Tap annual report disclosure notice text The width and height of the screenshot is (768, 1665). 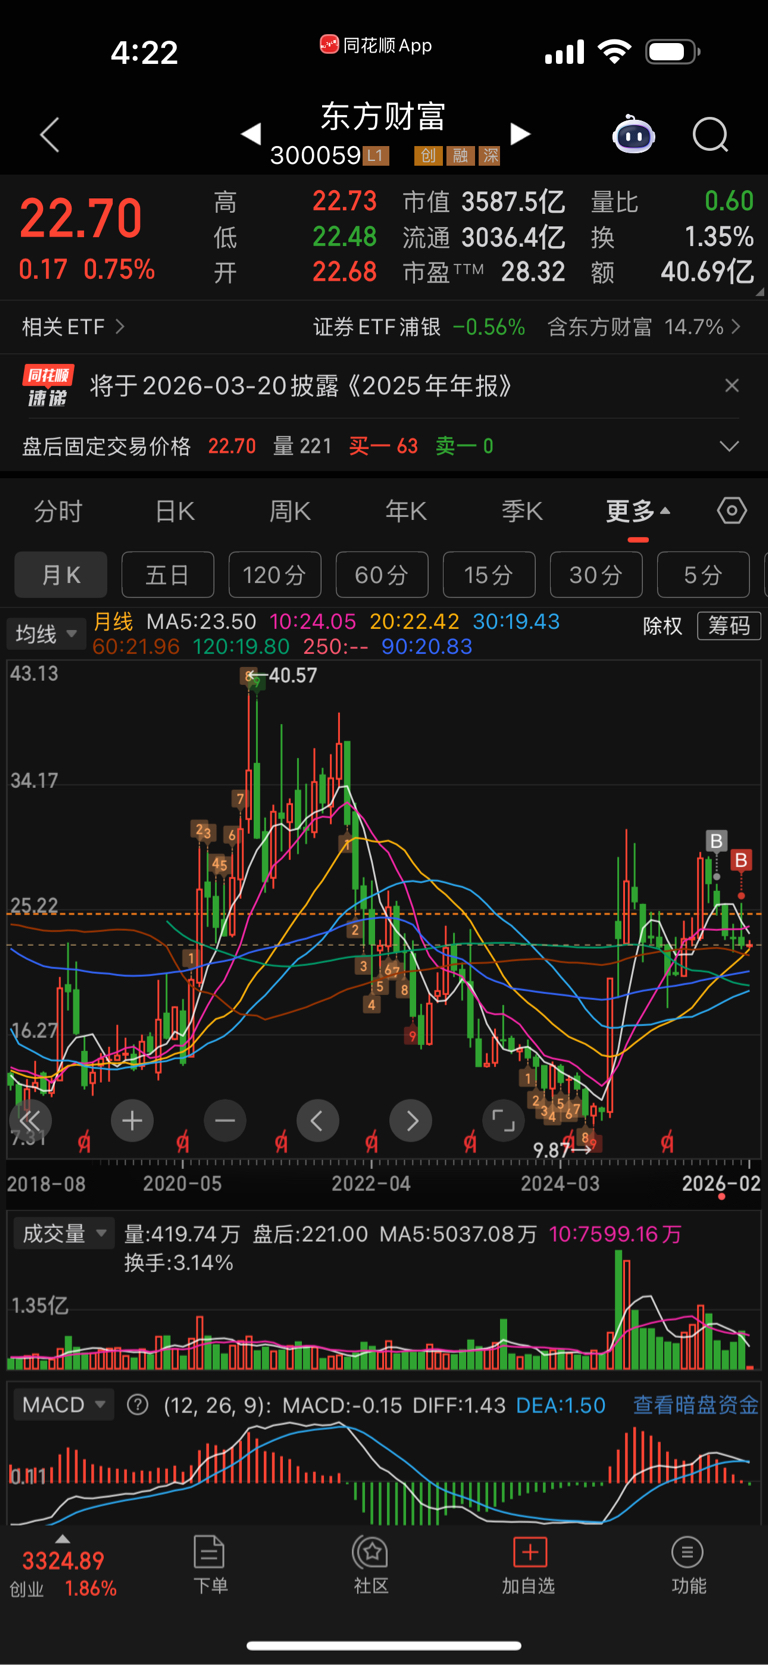coord(301,386)
